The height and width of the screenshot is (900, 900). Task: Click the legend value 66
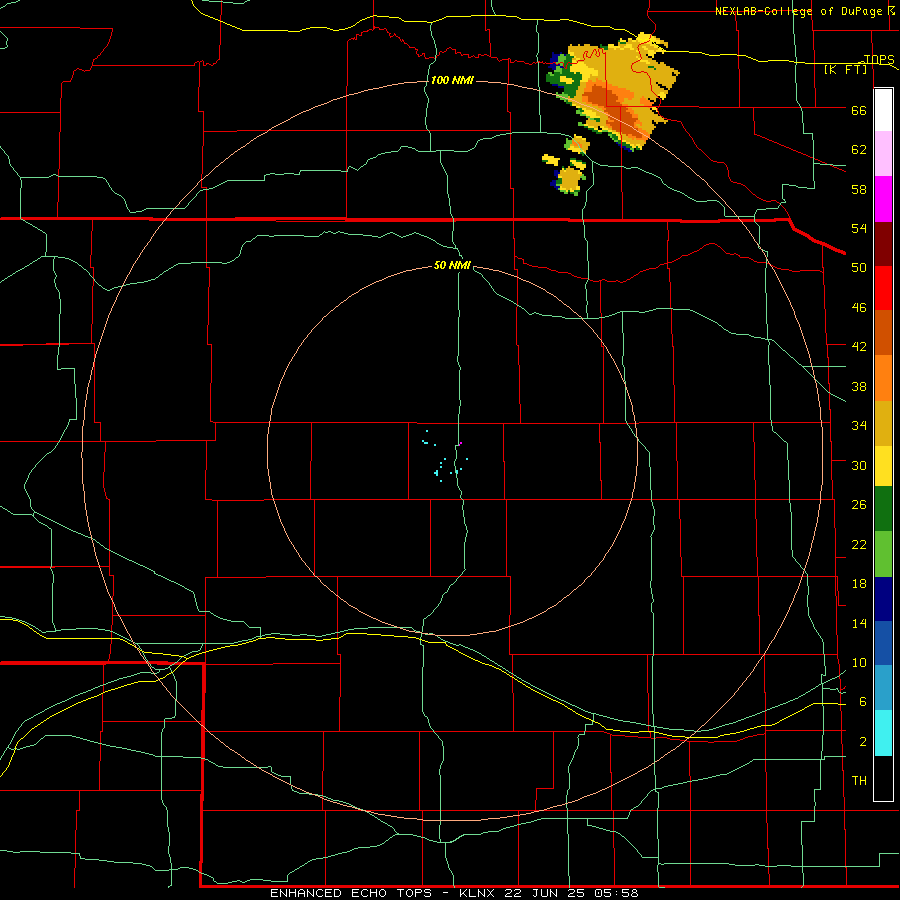tap(859, 110)
